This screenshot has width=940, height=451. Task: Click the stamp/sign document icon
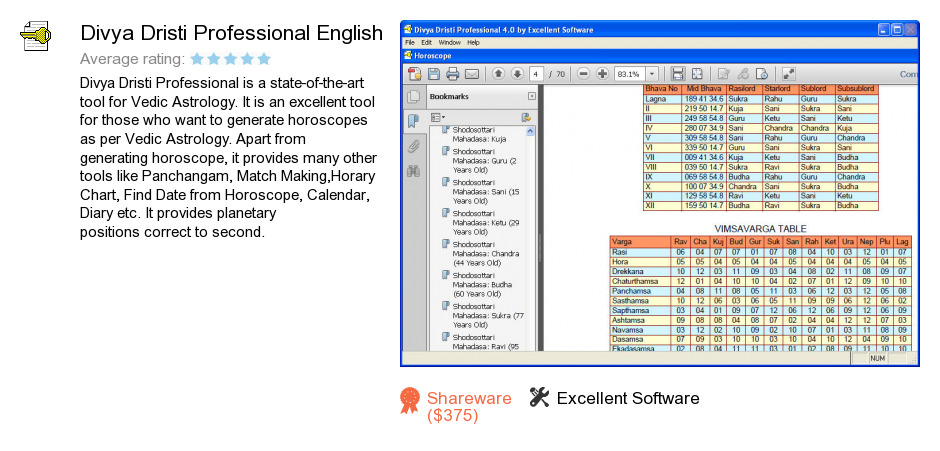pyautogui.click(x=762, y=74)
